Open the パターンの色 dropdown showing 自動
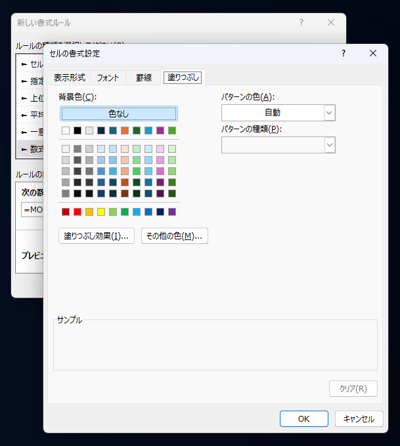This screenshot has height=446, width=400. click(278, 113)
